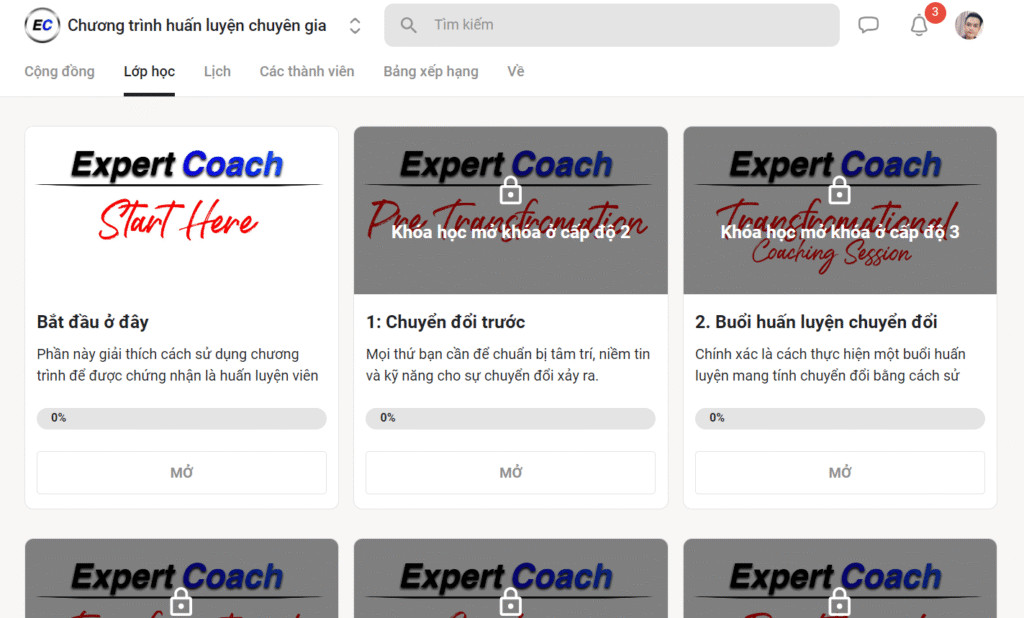The height and width of the screenshot is (618, 1024).
Task: Open the Về tab
Action: click(516, 71)
